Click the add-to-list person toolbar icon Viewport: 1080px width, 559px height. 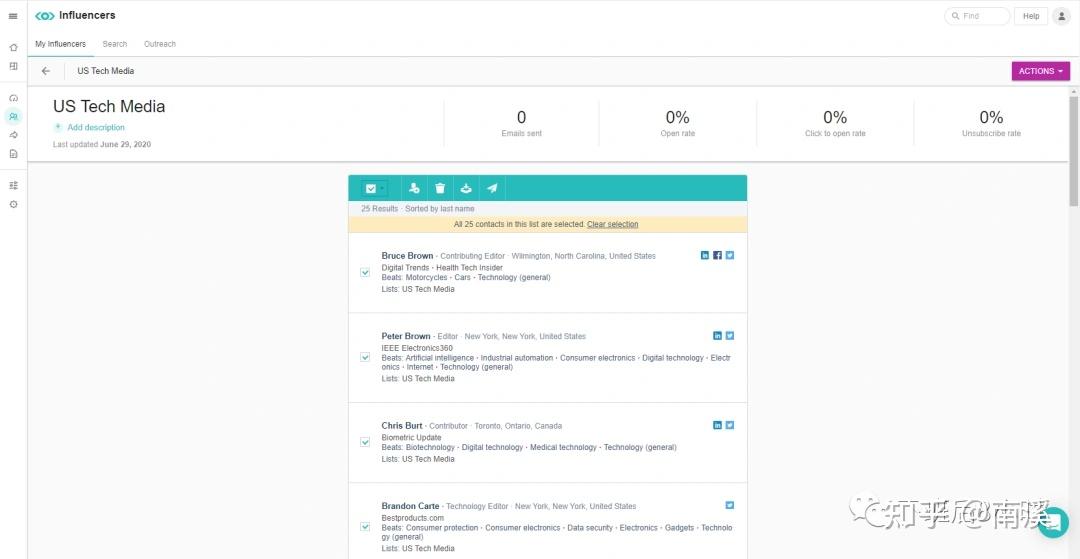click(x=414, y=188)
